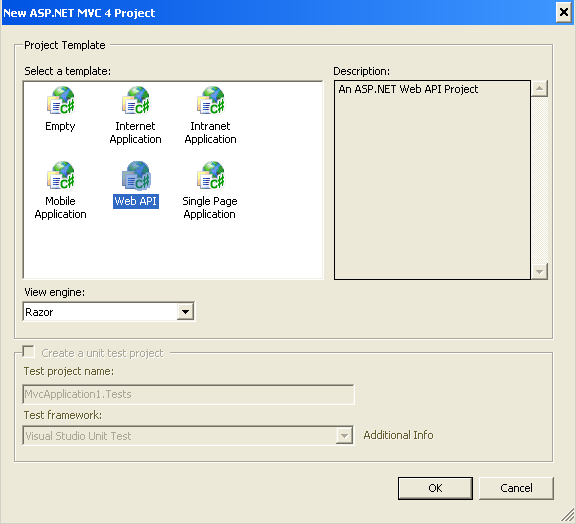Screen dimensions: 576x524
Task: Select the Empty template icon
Action: (x=61, y=100)
